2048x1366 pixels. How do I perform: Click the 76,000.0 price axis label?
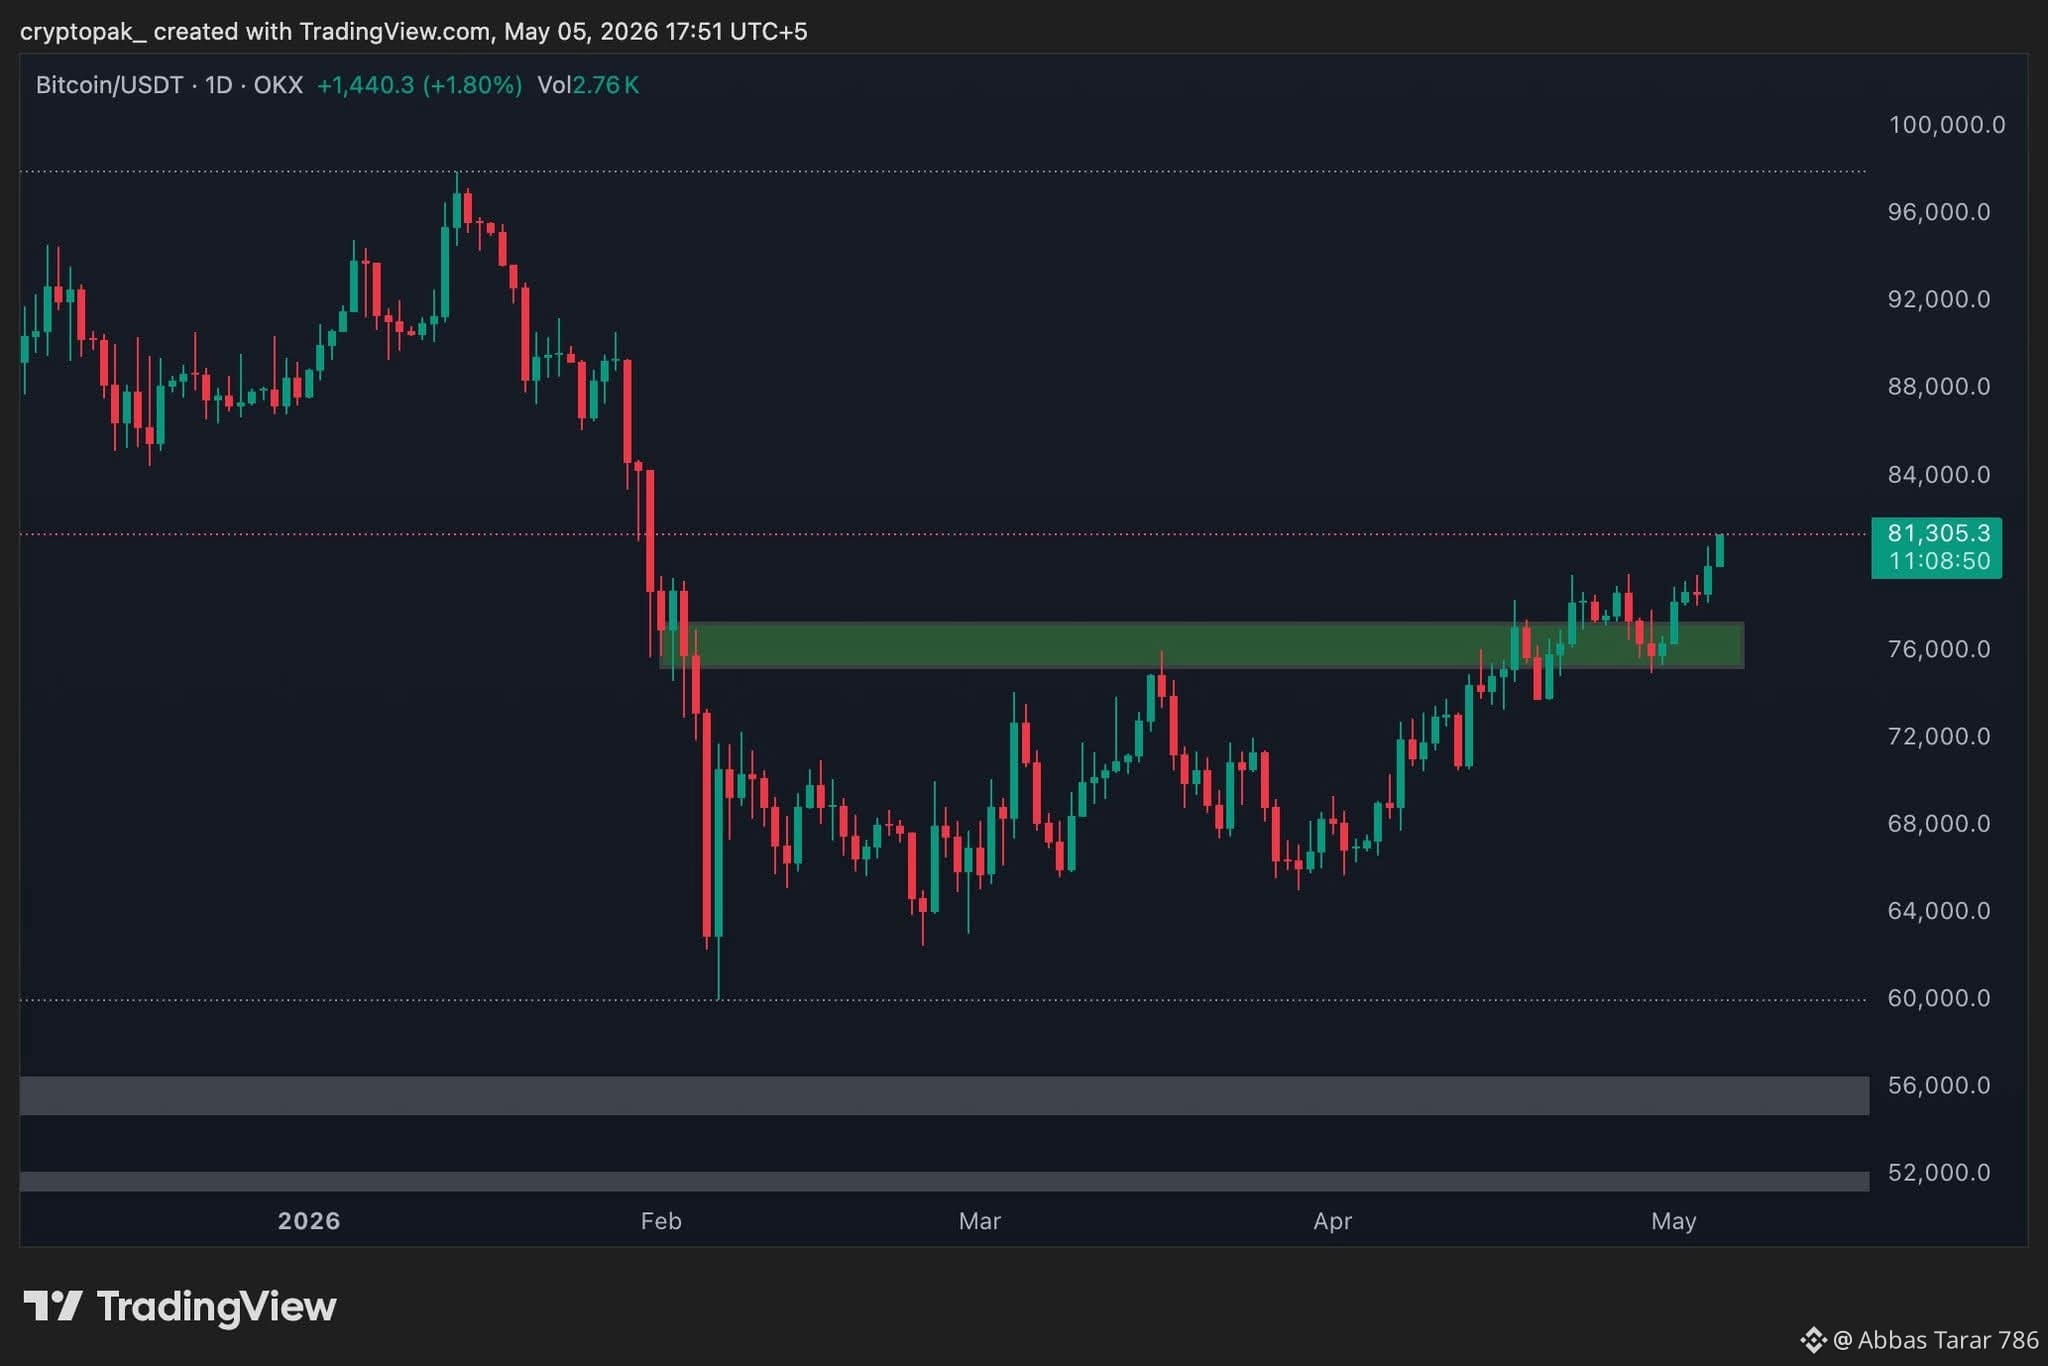point(1938,649)
